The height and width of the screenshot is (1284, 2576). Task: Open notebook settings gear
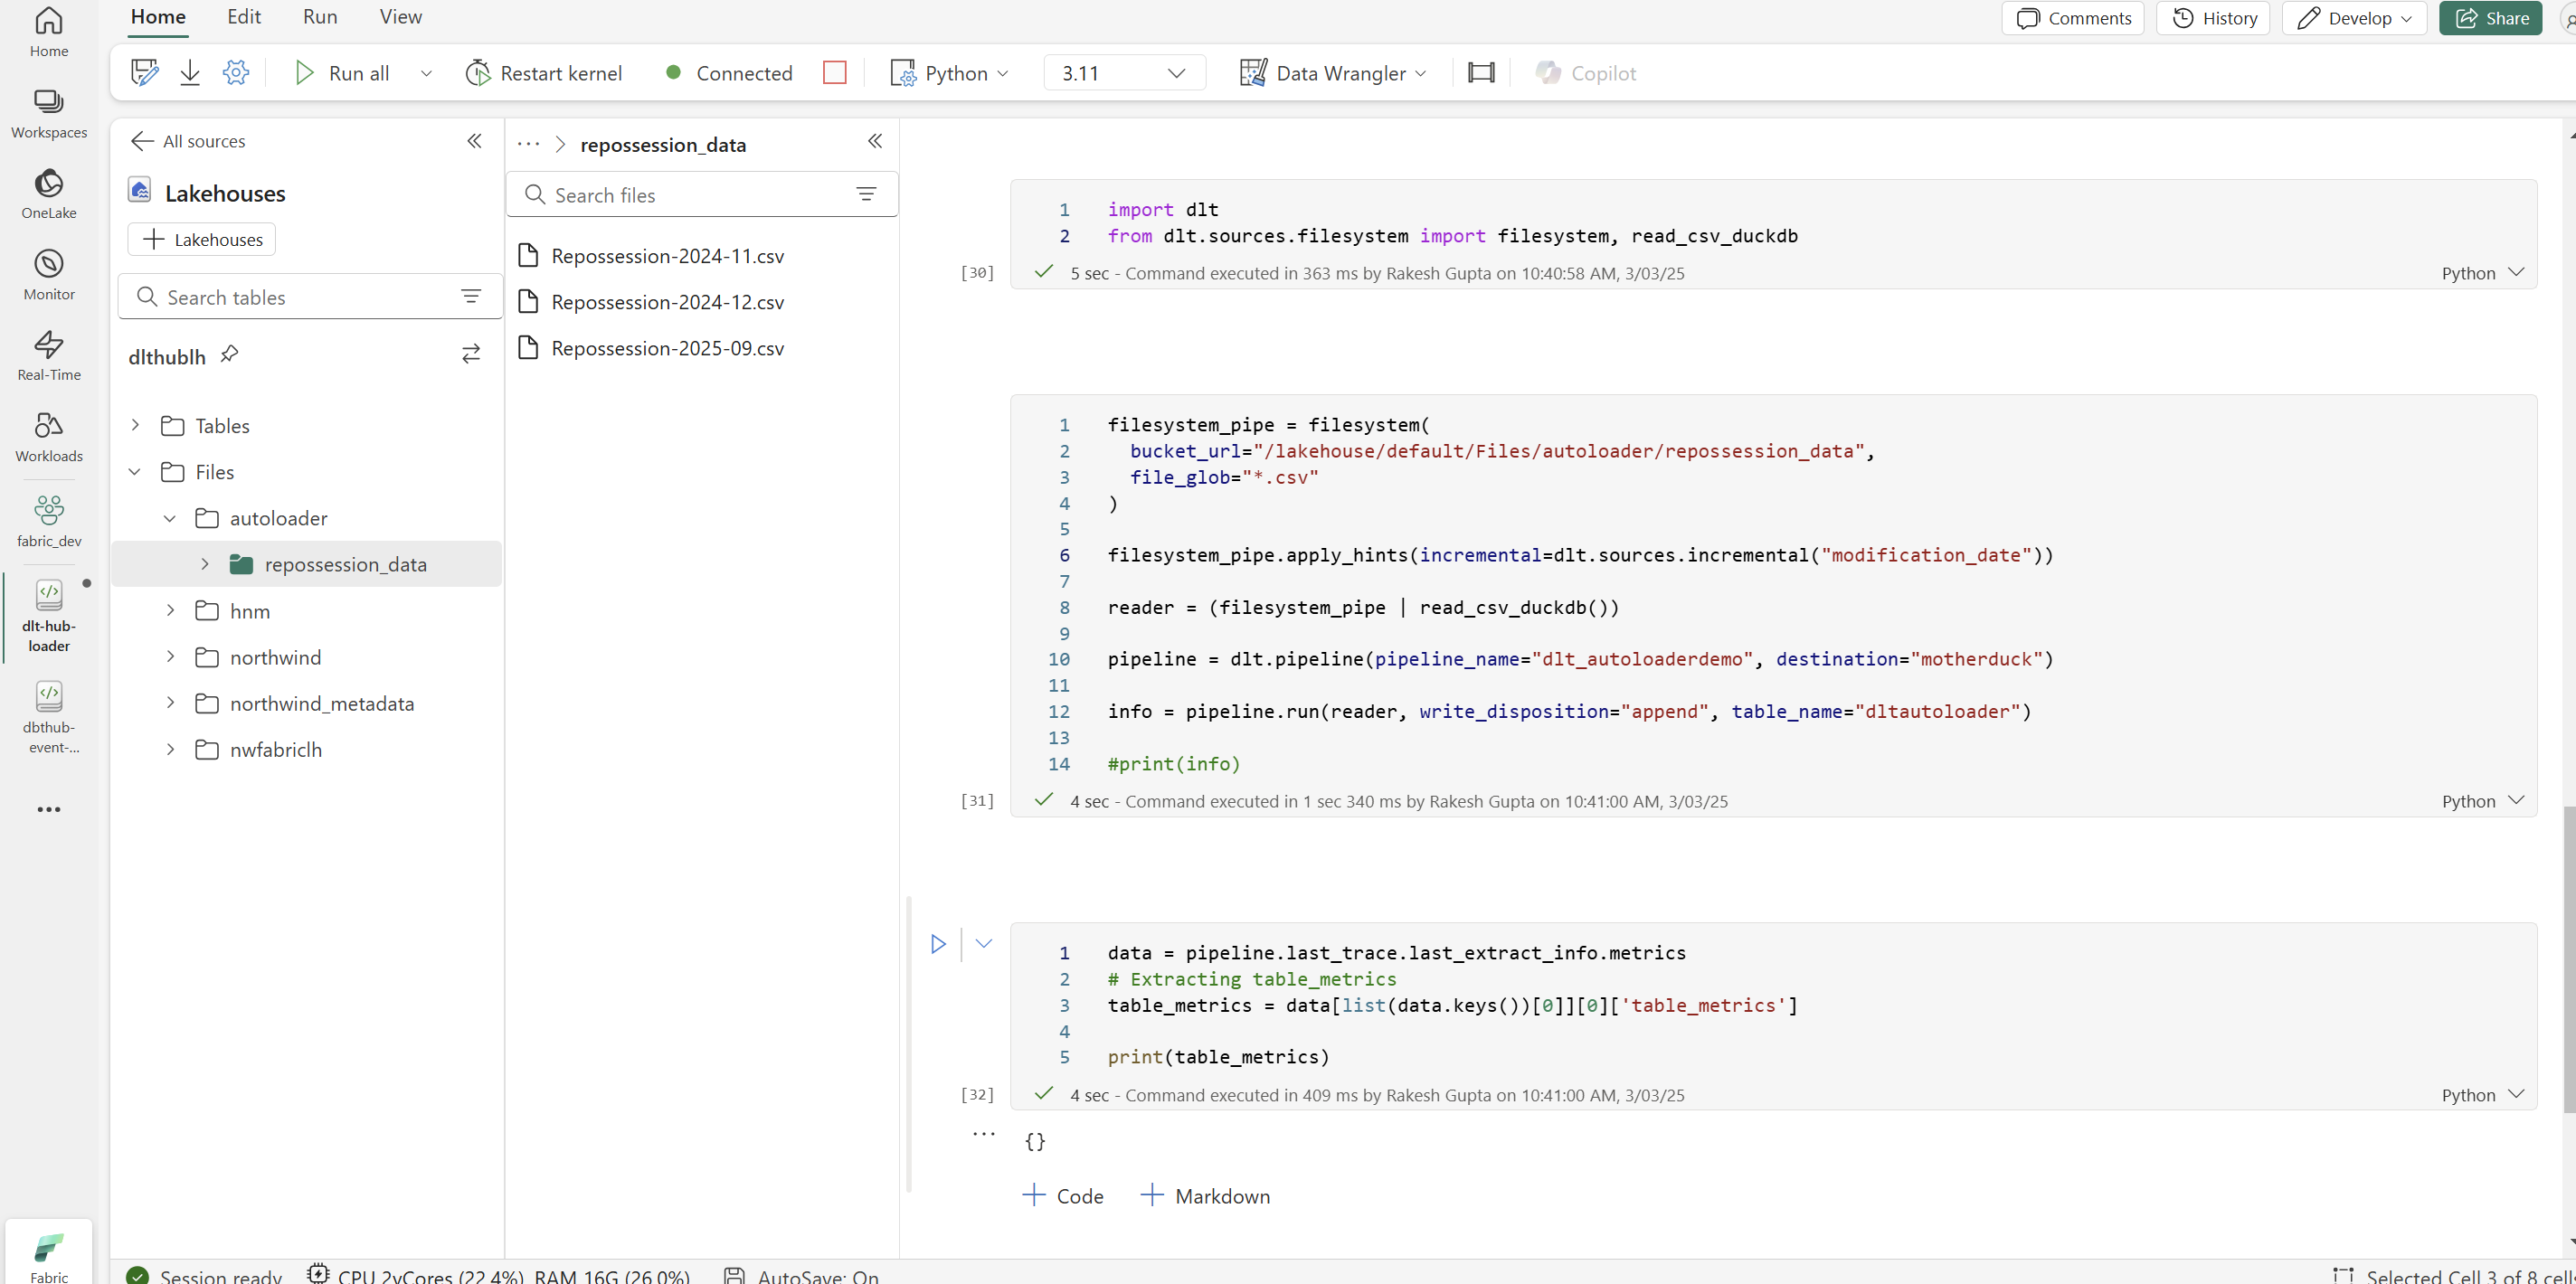tap(236, 71)
